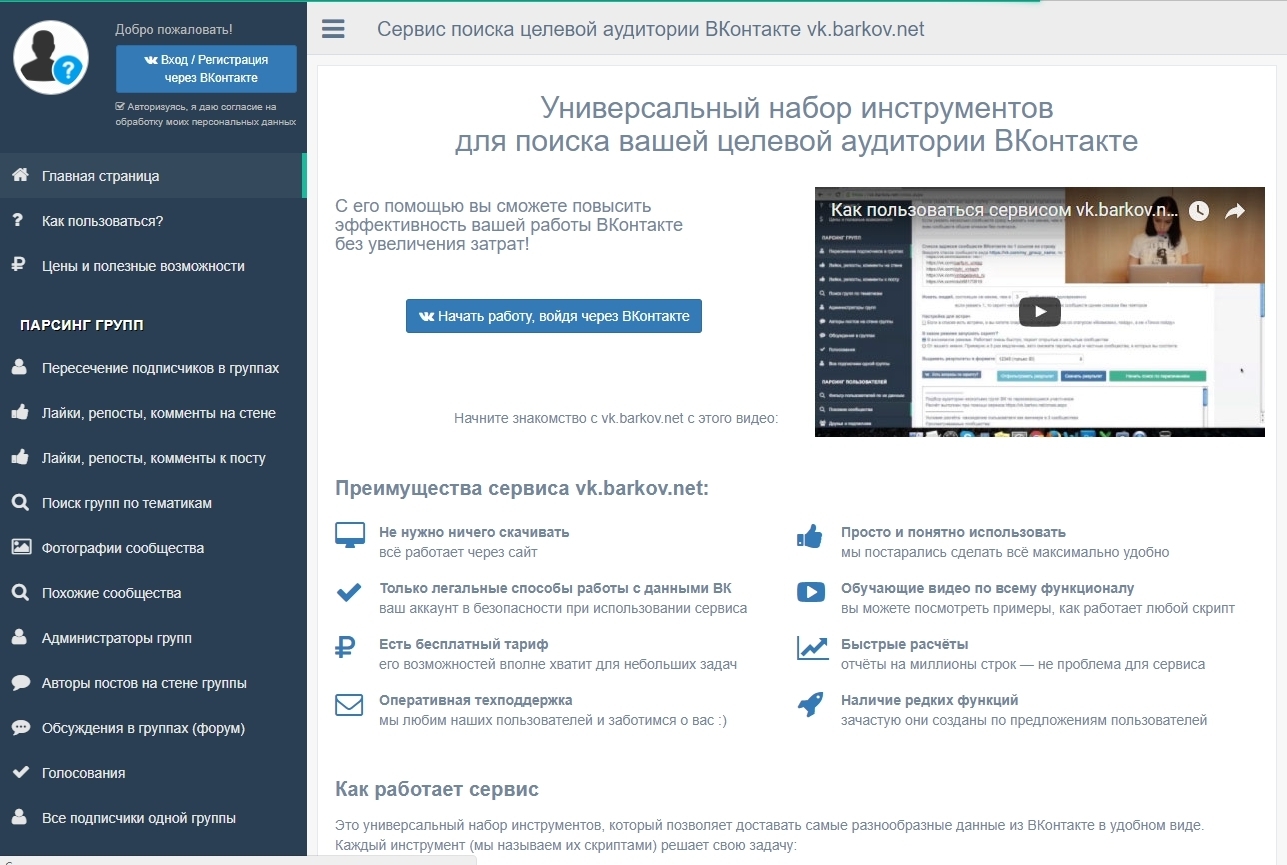Open Администраторы групп in sidebar
Viewport: 1287px width, 865px height.
point(116,638)
